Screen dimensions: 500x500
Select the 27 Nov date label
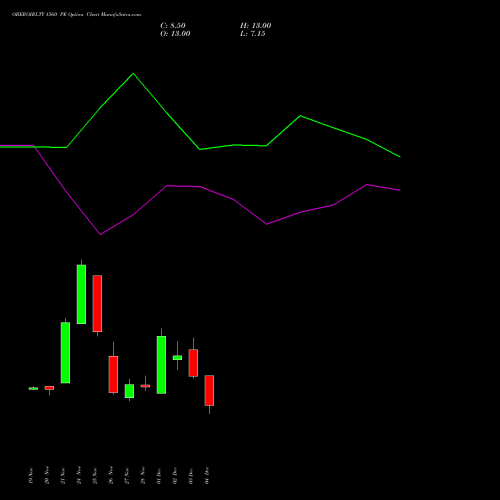127,476
